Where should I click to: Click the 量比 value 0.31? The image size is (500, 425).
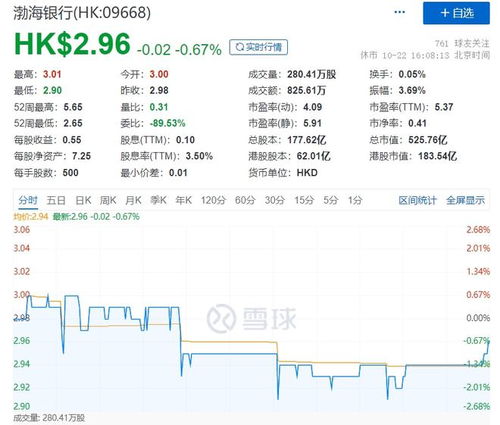(159, 107)
